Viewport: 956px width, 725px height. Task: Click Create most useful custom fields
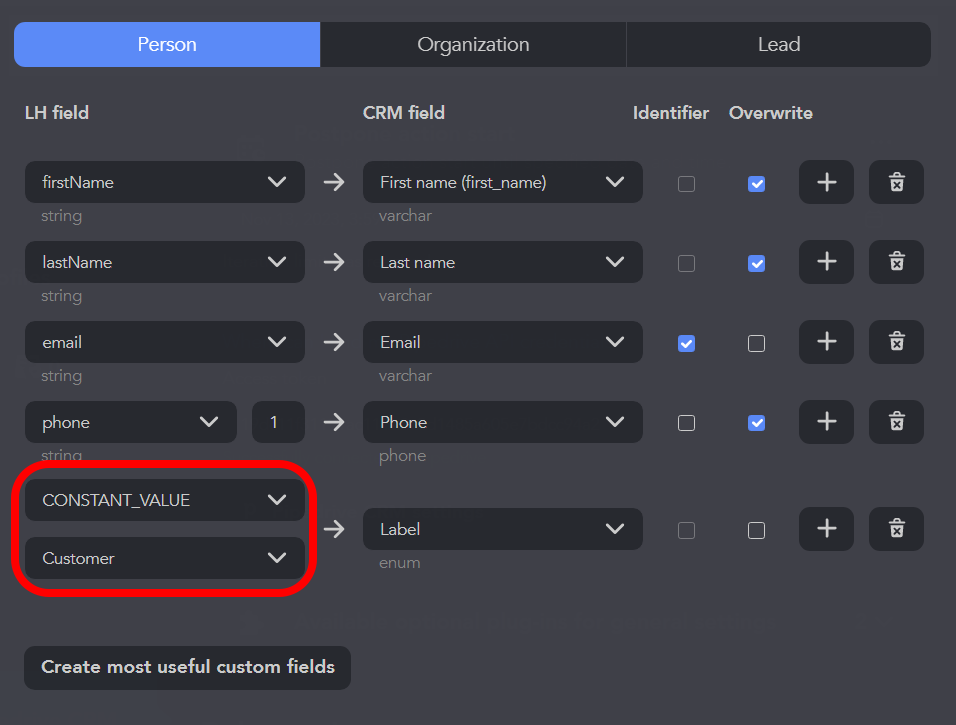coord(188,668)
